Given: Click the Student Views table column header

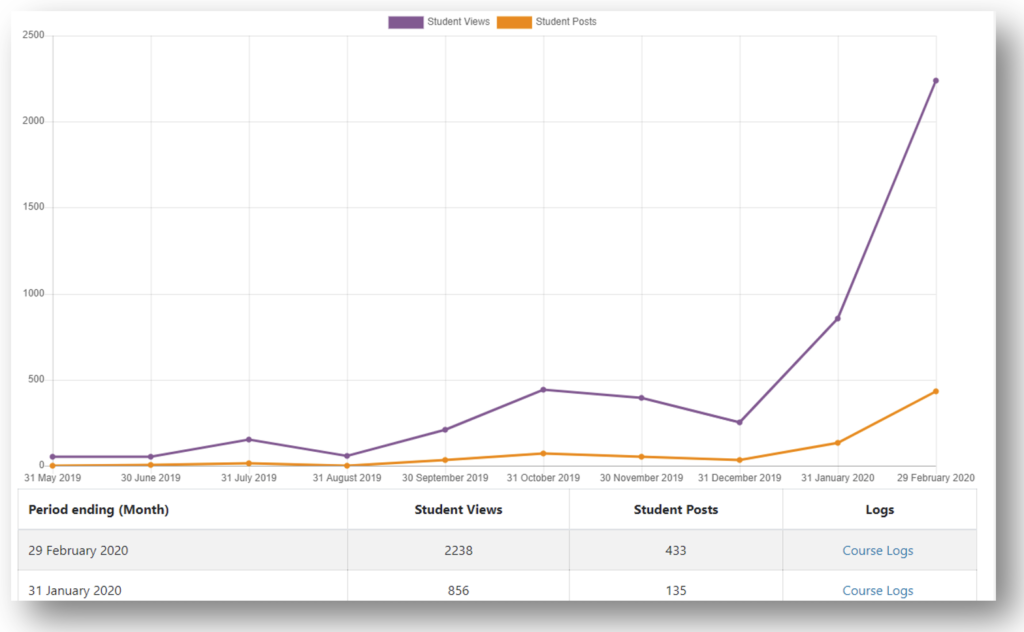Looking at the screenshot, I should 458,509.
